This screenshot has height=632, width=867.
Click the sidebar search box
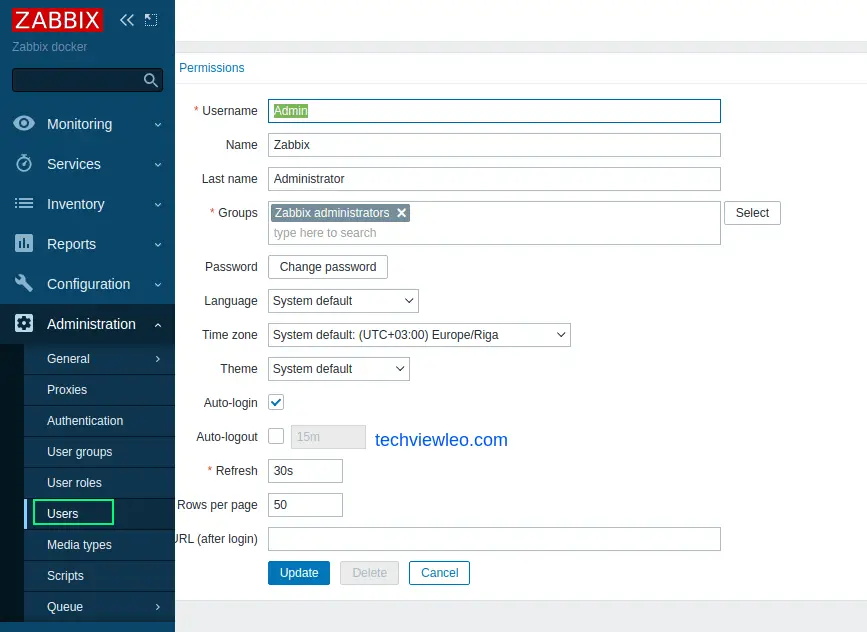pyautogui.click(x=87, y=80)
